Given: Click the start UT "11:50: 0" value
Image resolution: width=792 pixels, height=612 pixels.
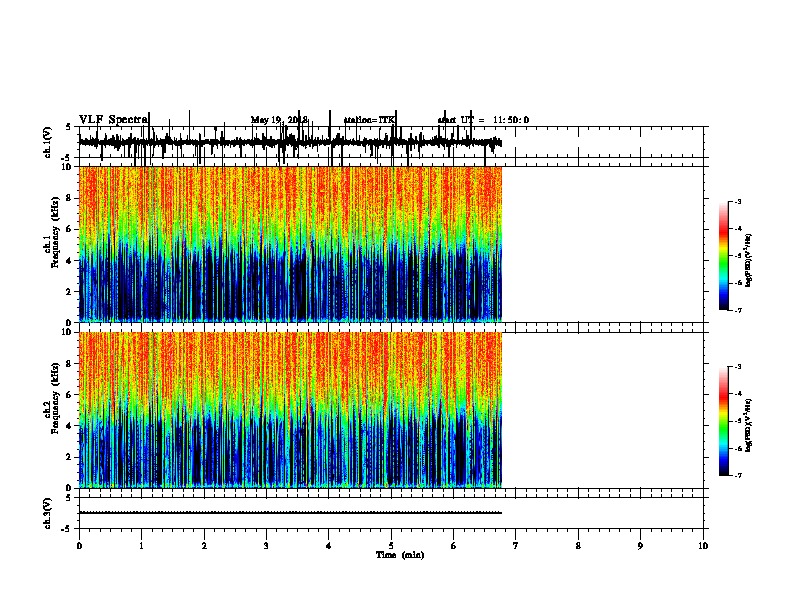Looking at the screenshot, I should (511, 120).
